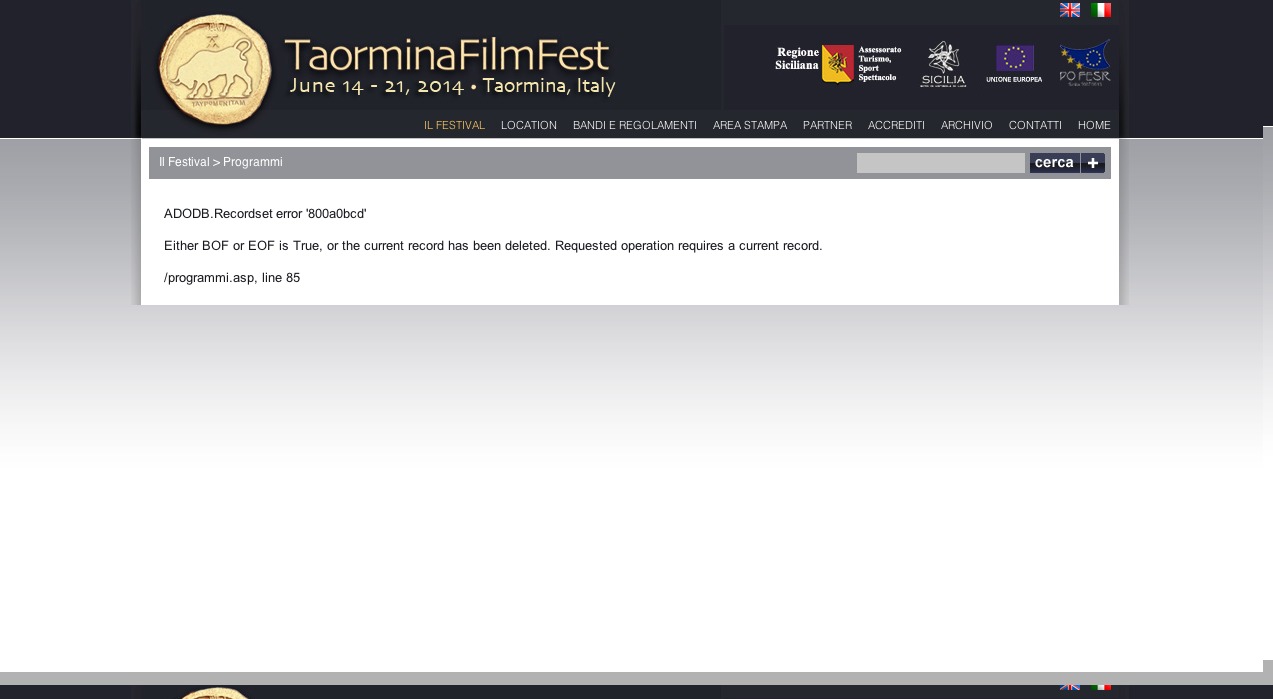
Task: Open the Regione Siciliana crest logo
Action: (836, 62)
